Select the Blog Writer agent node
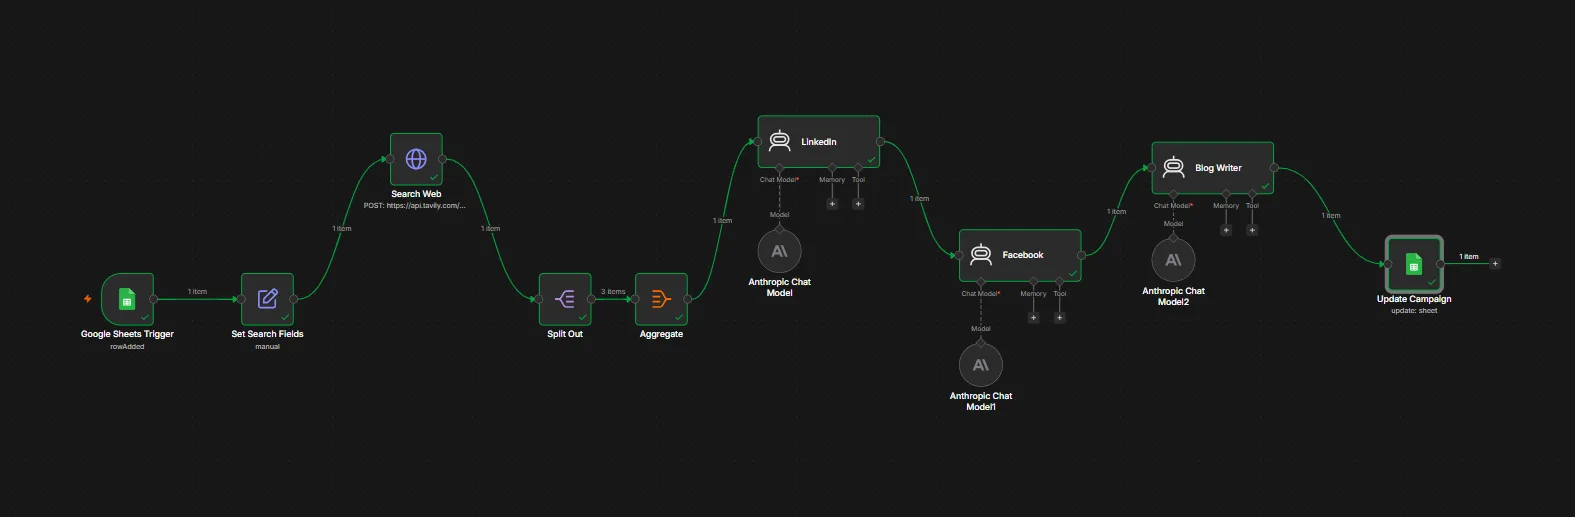1575x517 pixels. 1213,168
